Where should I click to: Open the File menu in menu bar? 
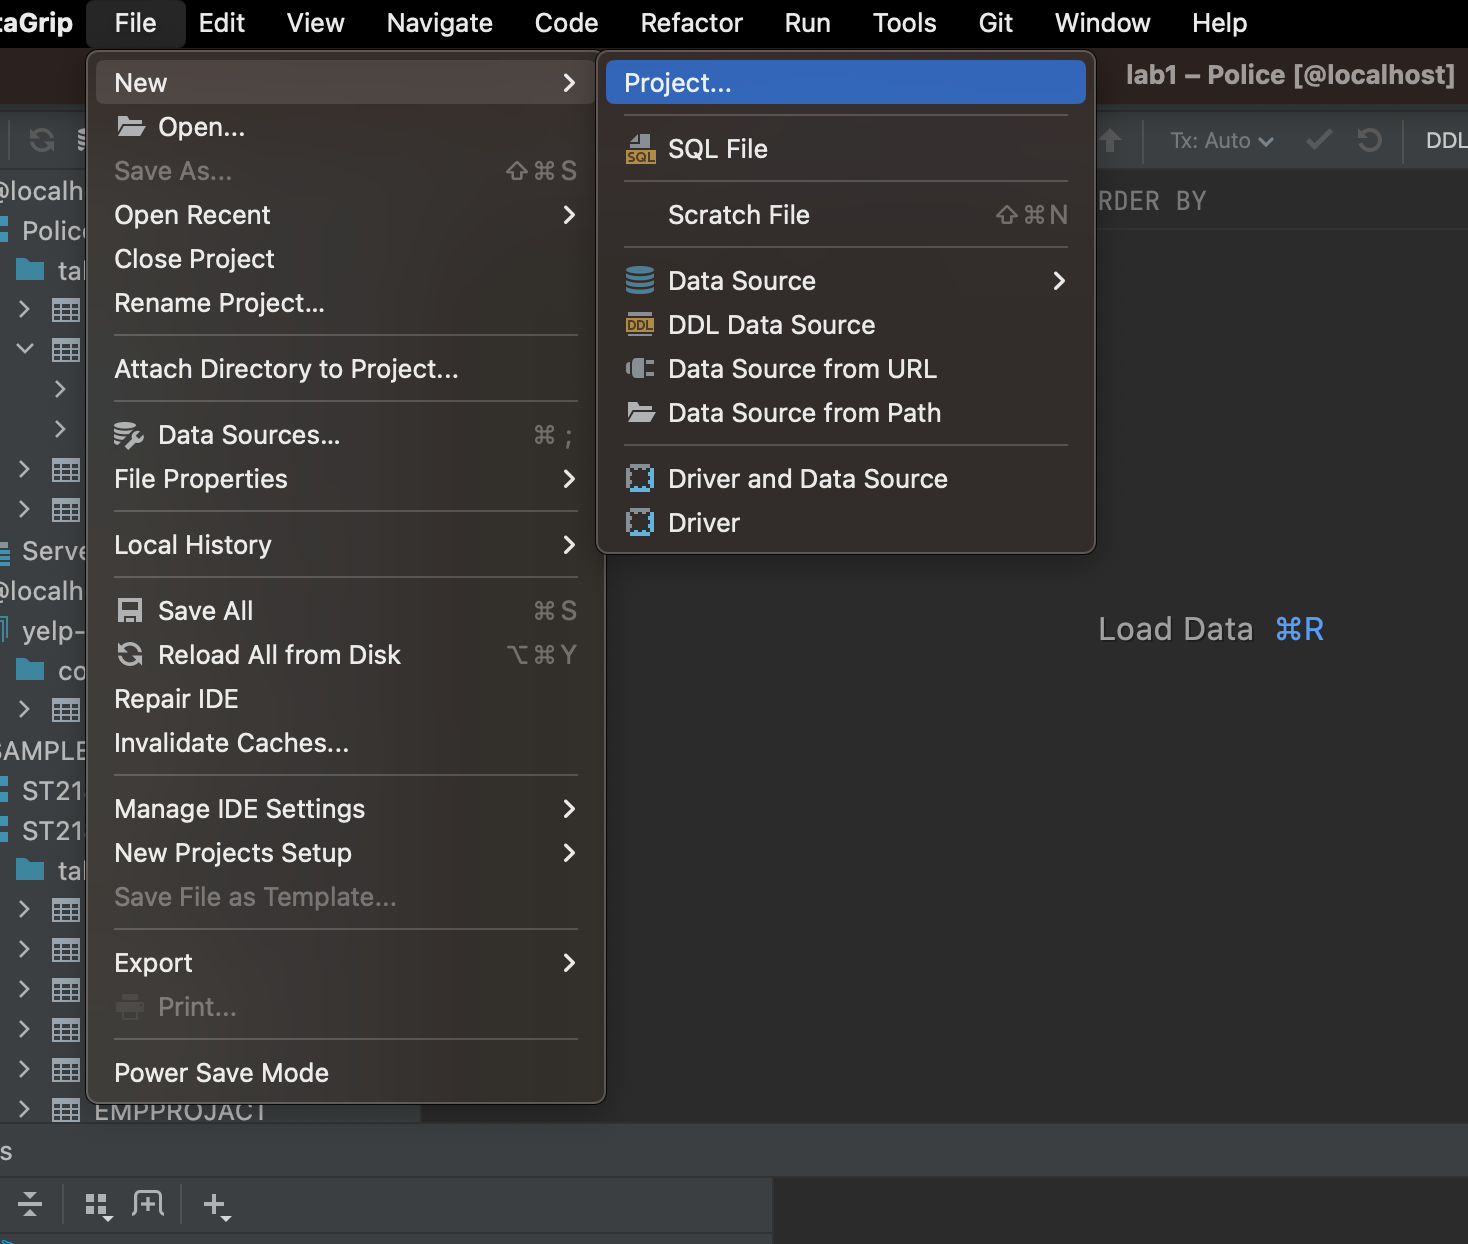pos(135,23)
